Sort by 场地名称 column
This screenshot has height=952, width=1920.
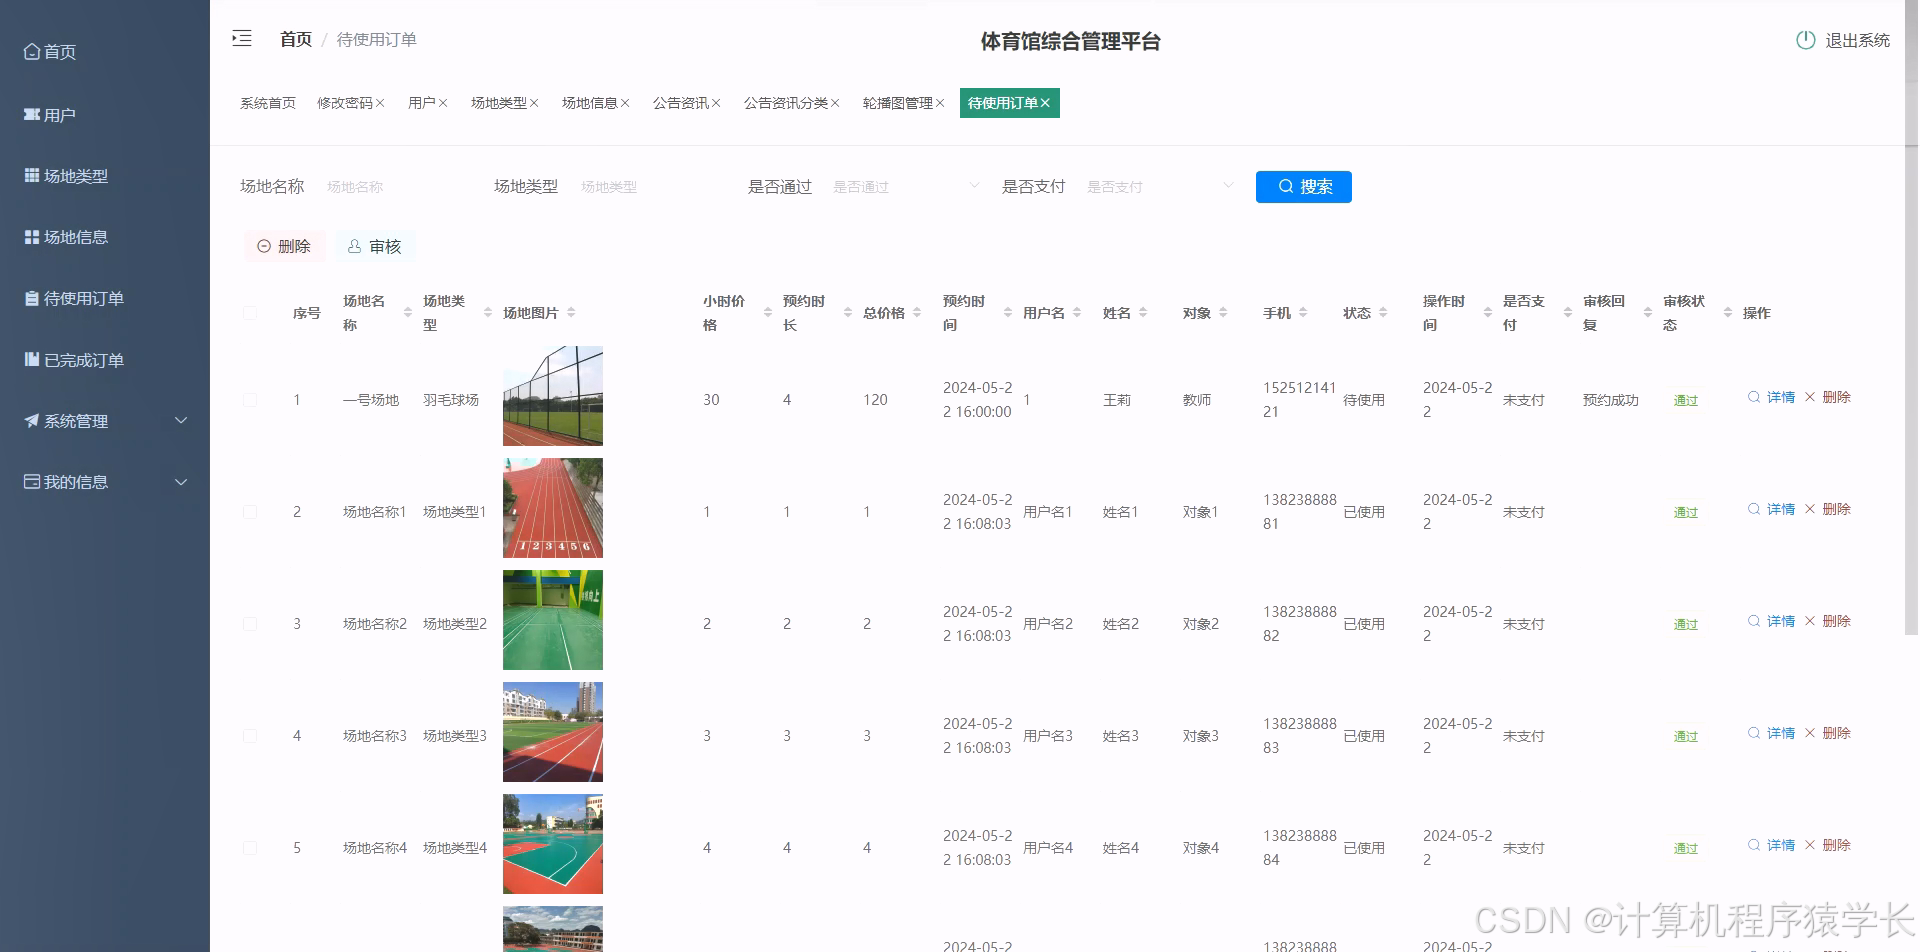[407, 313]
